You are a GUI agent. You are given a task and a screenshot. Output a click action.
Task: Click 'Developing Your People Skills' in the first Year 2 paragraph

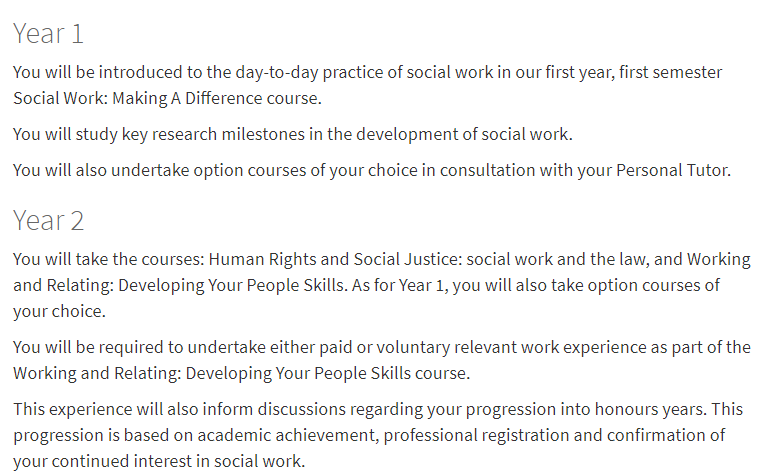tap(231, 285)
